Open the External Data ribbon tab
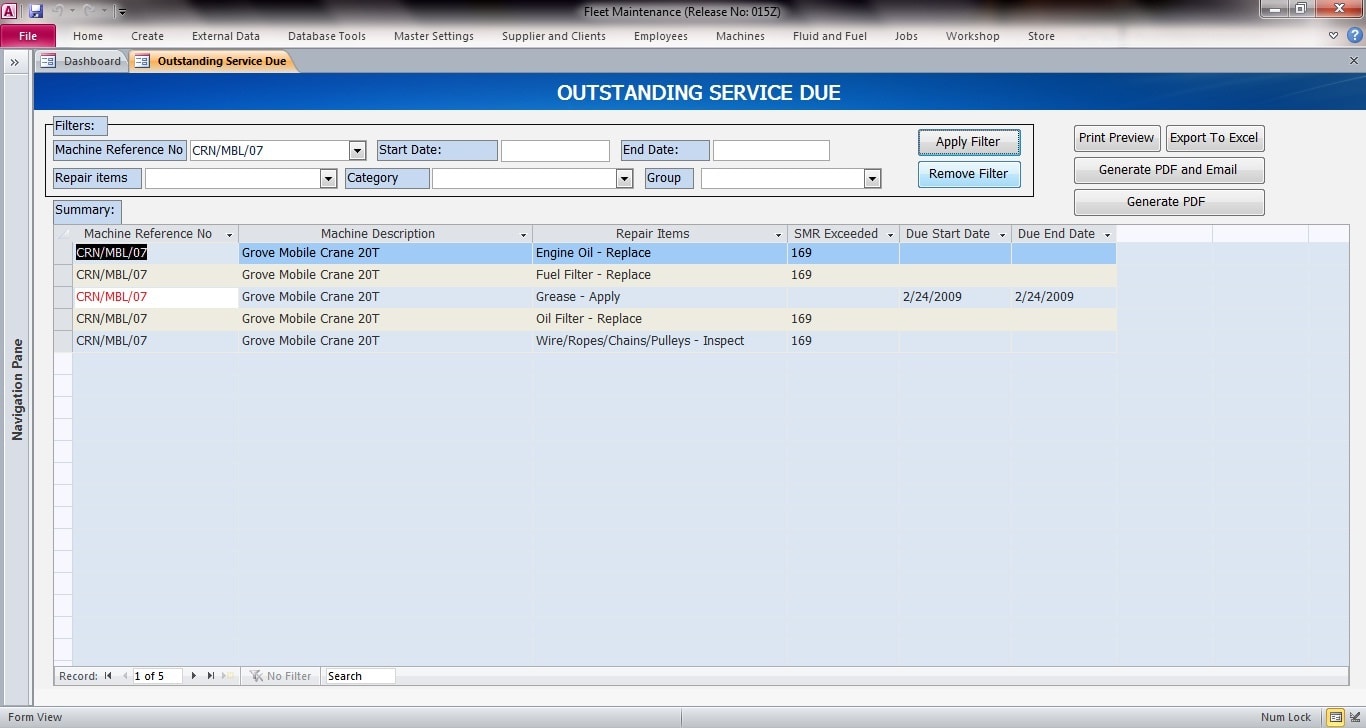1366x728 pixels. click(226, 36)
